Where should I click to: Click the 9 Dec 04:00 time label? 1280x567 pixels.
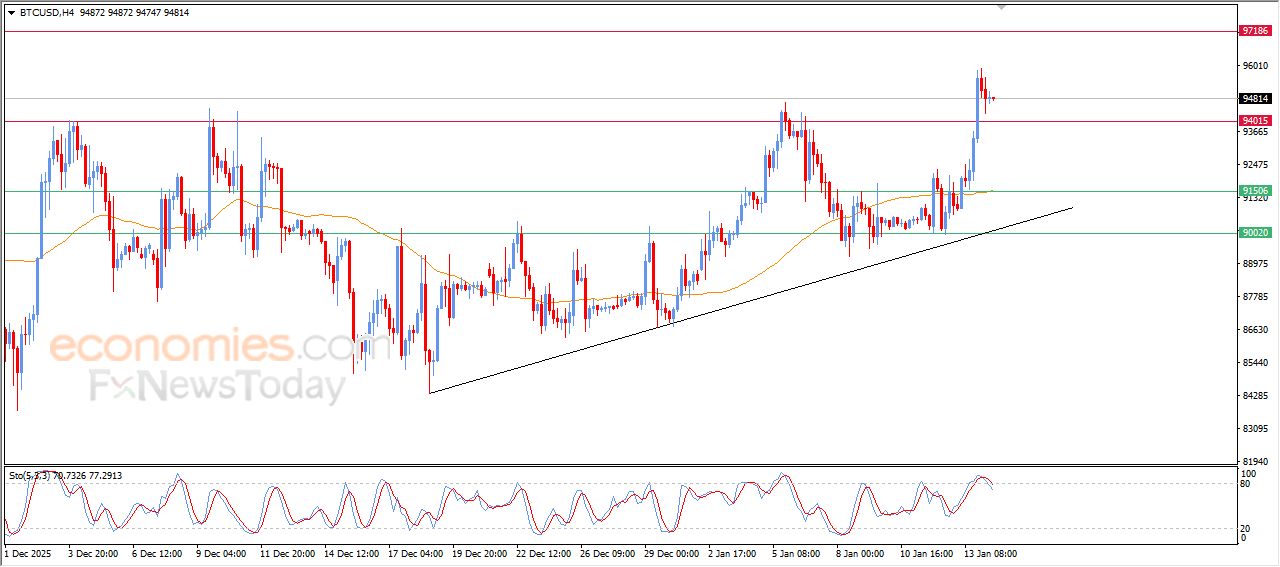pyautogui.click(x=220, y=553)
